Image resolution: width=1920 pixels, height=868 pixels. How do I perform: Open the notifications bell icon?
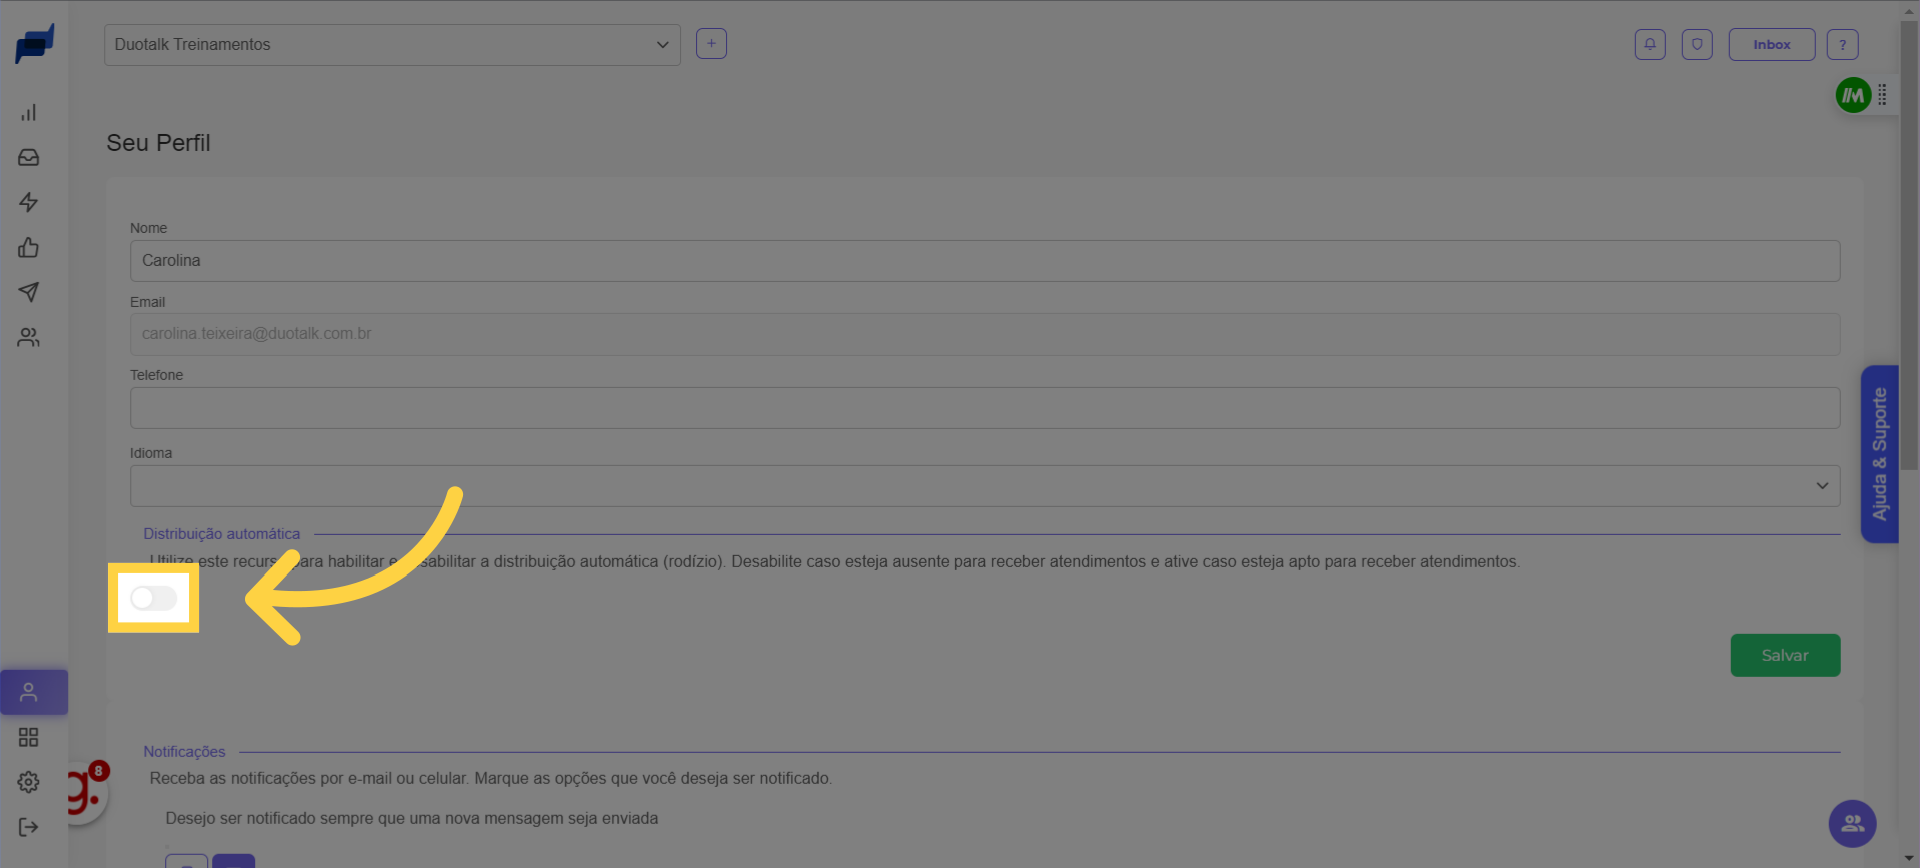(1650, 44)
